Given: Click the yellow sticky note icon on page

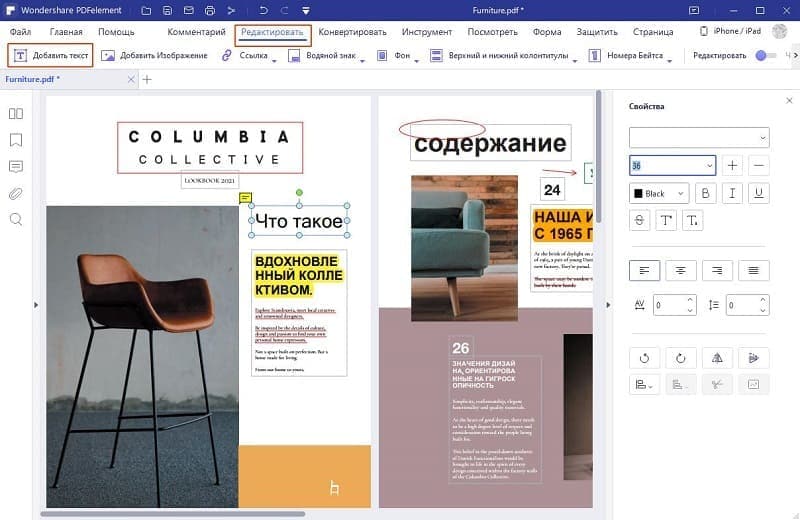Looking at the screenshot, I should 245,197.
